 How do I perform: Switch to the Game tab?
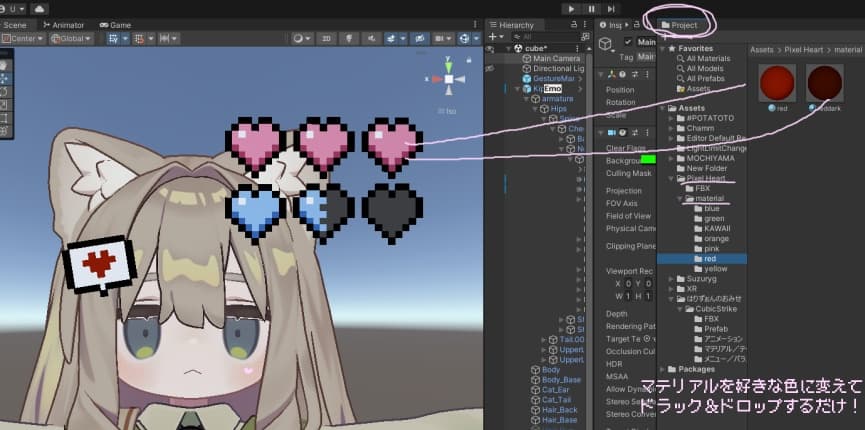click(115, 25)
